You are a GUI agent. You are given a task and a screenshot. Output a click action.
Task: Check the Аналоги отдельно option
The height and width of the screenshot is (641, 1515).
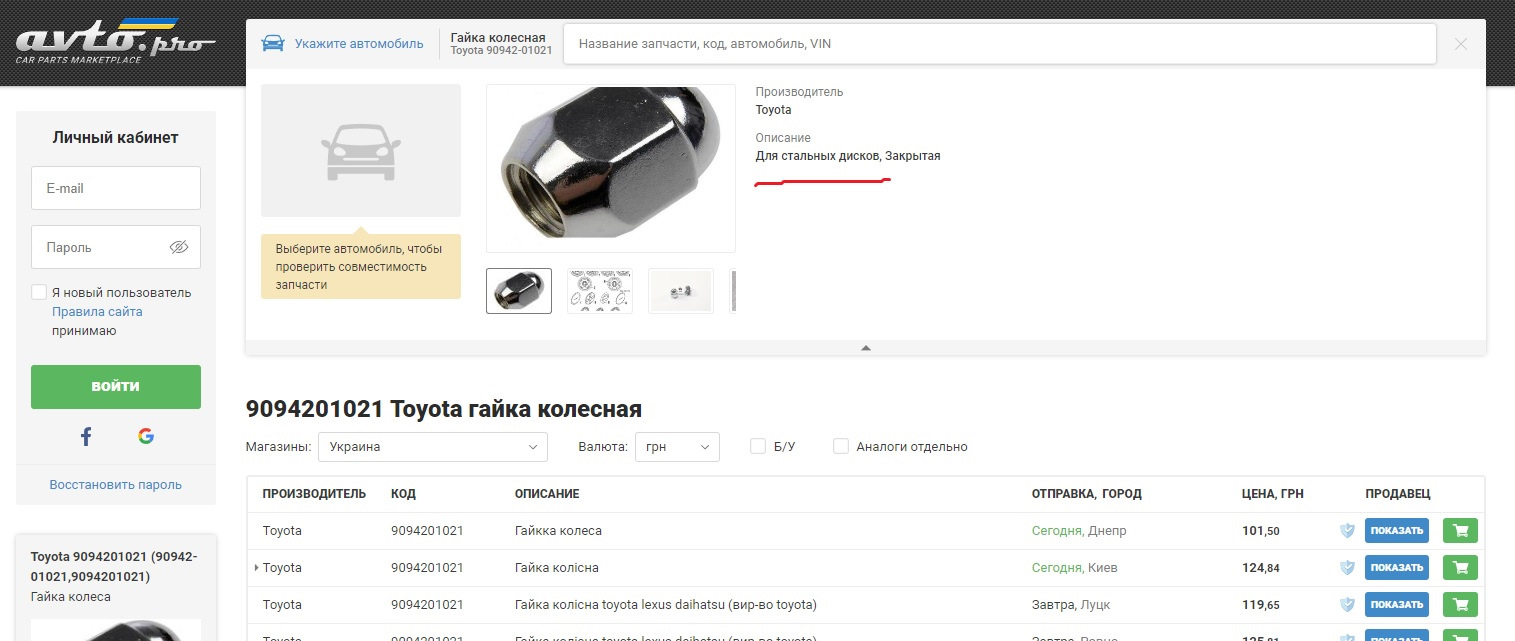point(841,446)
